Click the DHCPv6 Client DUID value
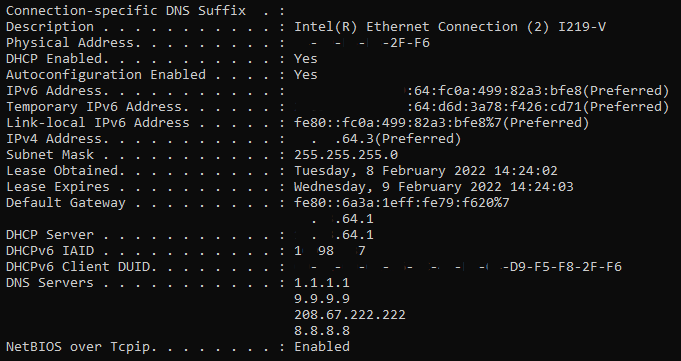681x361 pixels. coord(458,267)
